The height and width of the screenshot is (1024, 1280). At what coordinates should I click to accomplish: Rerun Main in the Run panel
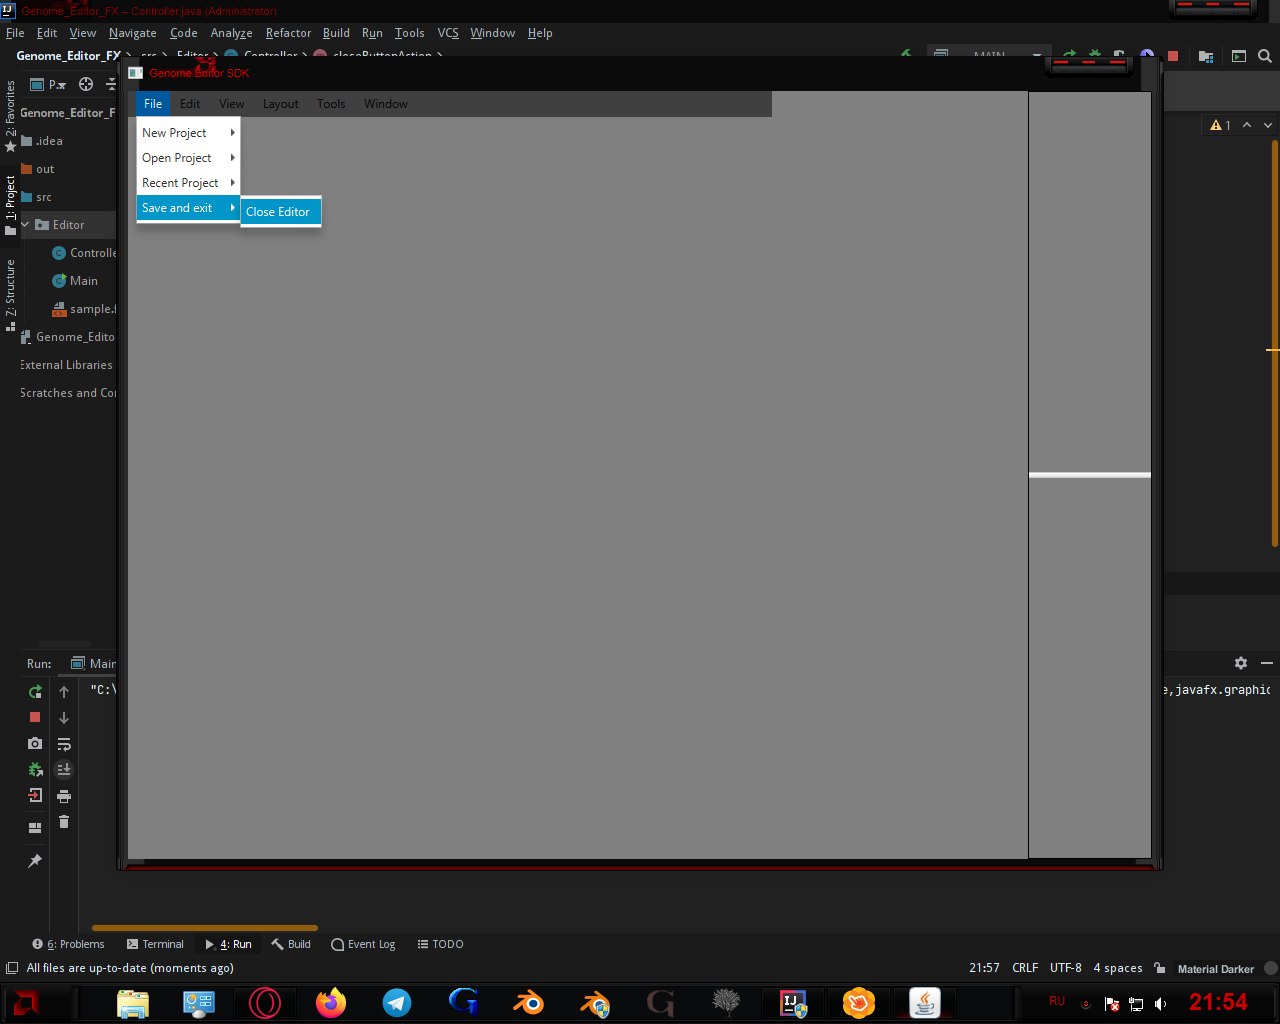coord(35,692)
